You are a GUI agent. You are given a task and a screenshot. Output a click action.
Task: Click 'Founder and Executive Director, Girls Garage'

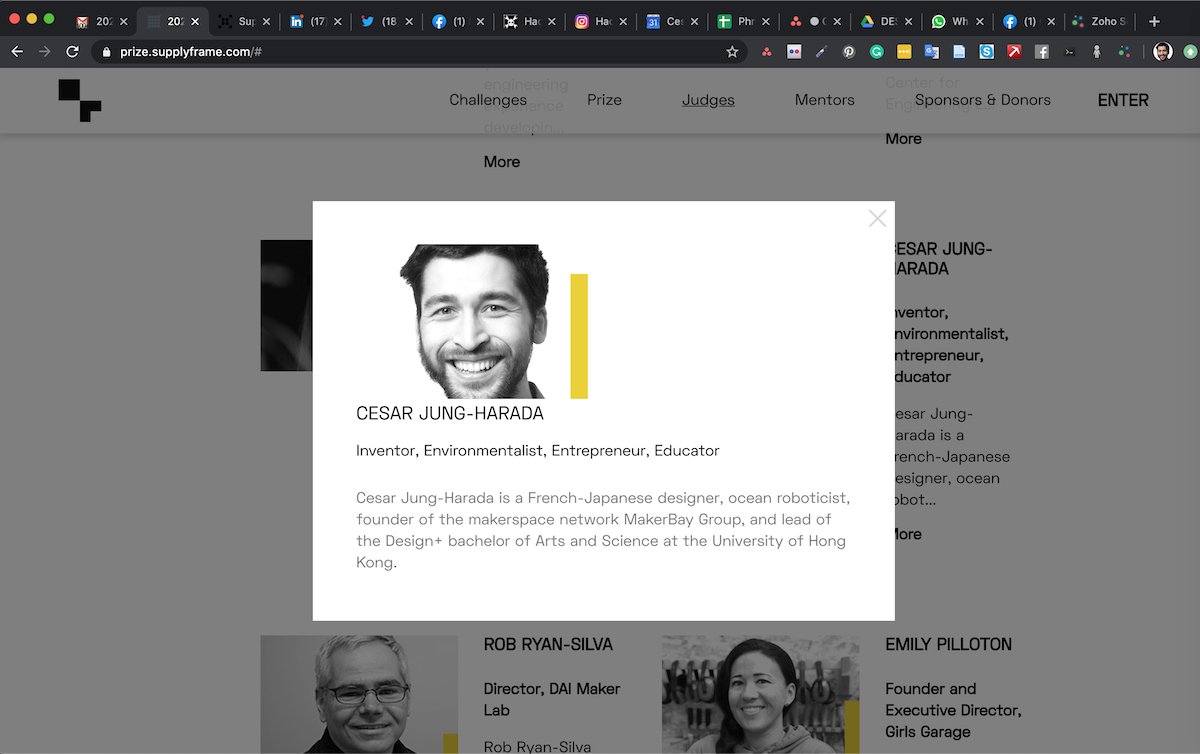(x=953, y=710)
